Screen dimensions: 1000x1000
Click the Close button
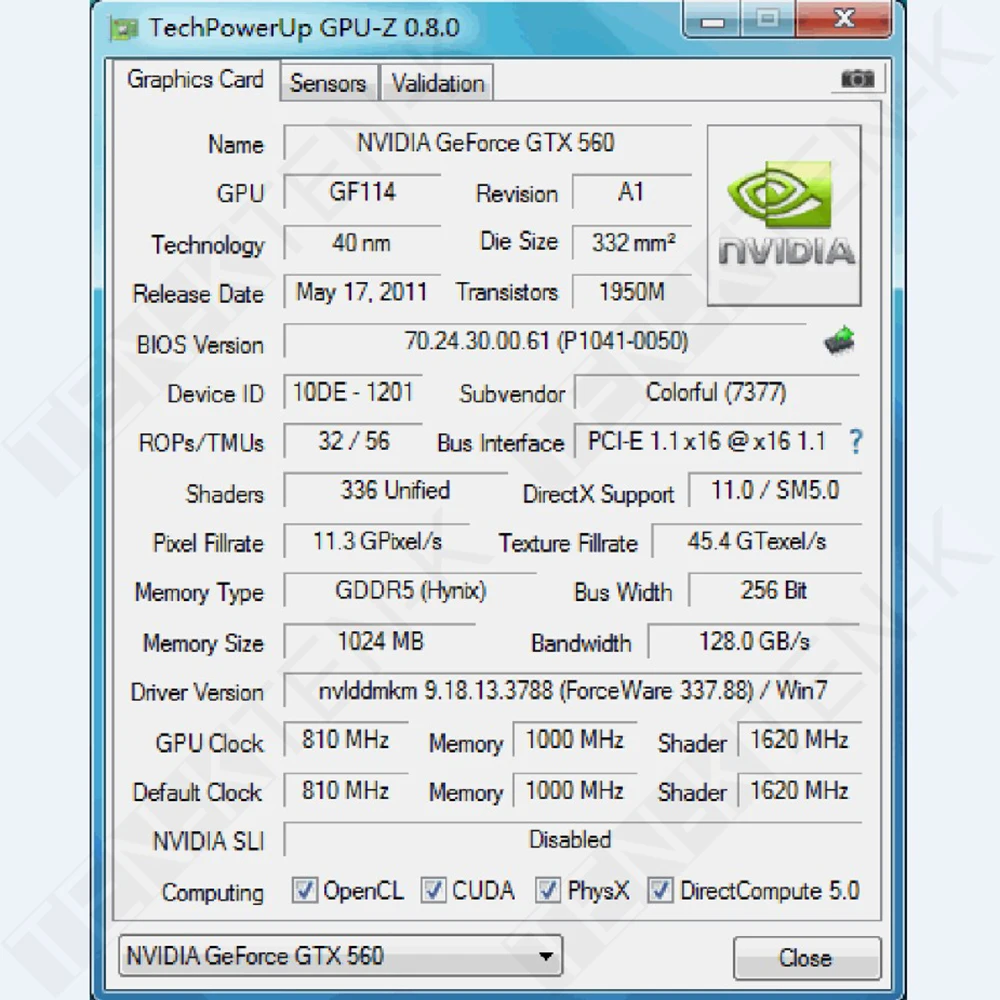click(x=807, y=957)
